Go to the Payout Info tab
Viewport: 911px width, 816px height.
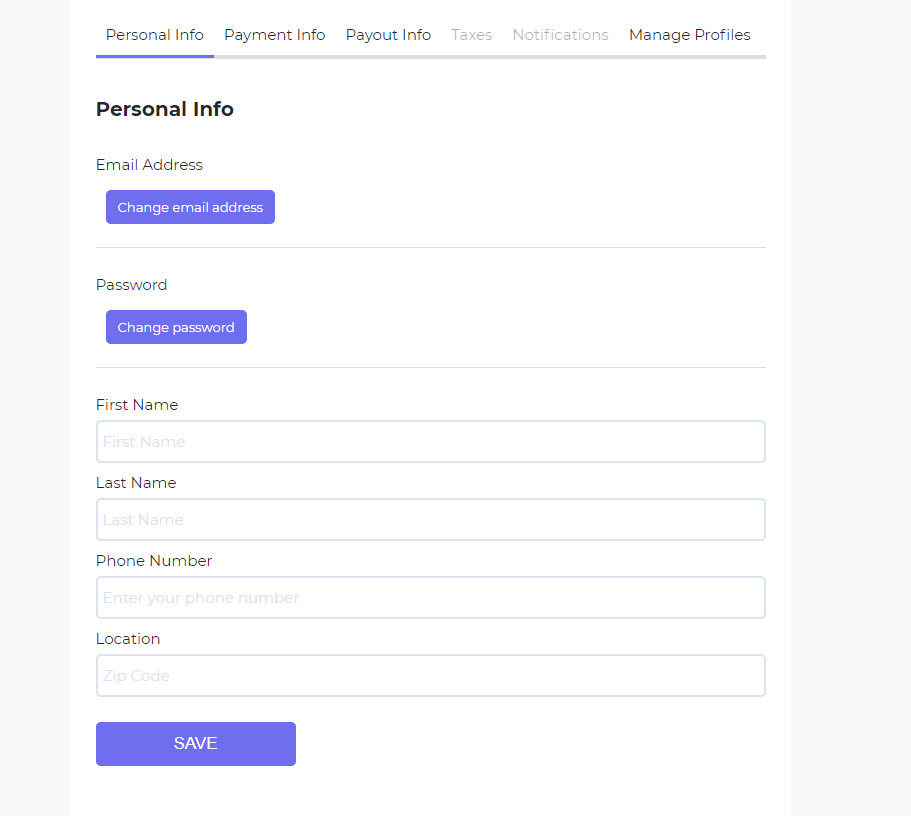coord(388,35)
